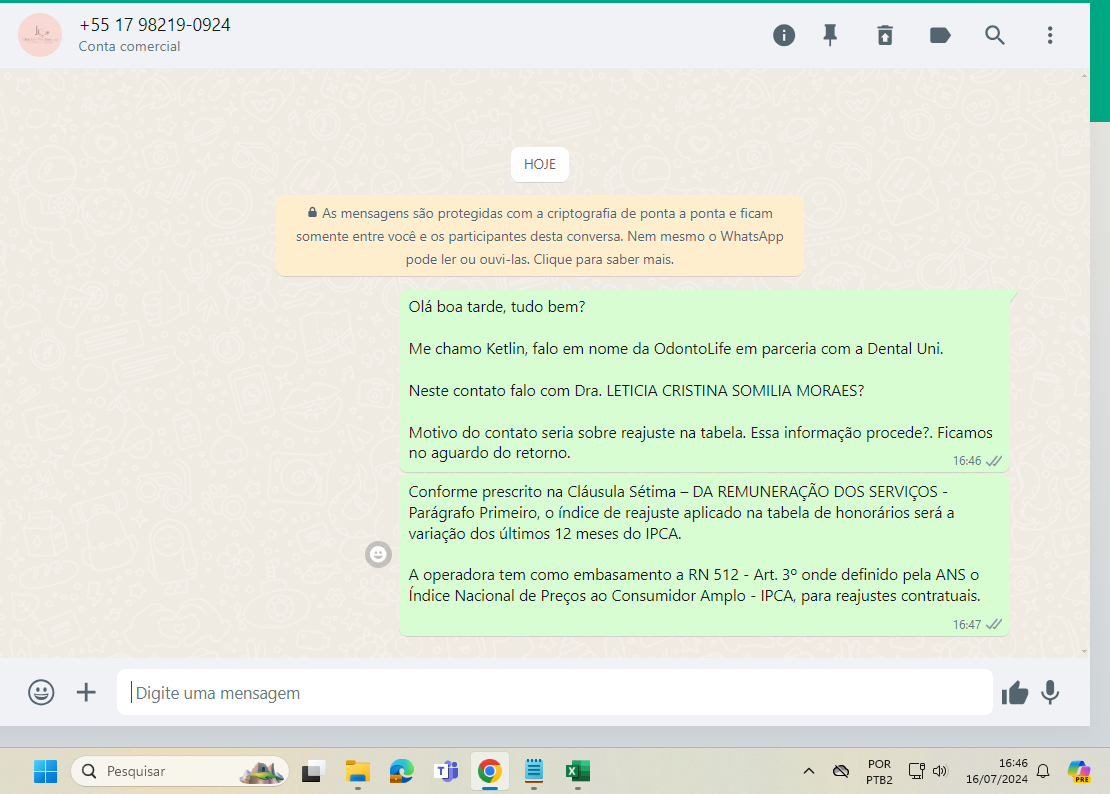Open the attach plus menu
The height and width of the screenshot is (794, 1110).
tap(86, 692)
